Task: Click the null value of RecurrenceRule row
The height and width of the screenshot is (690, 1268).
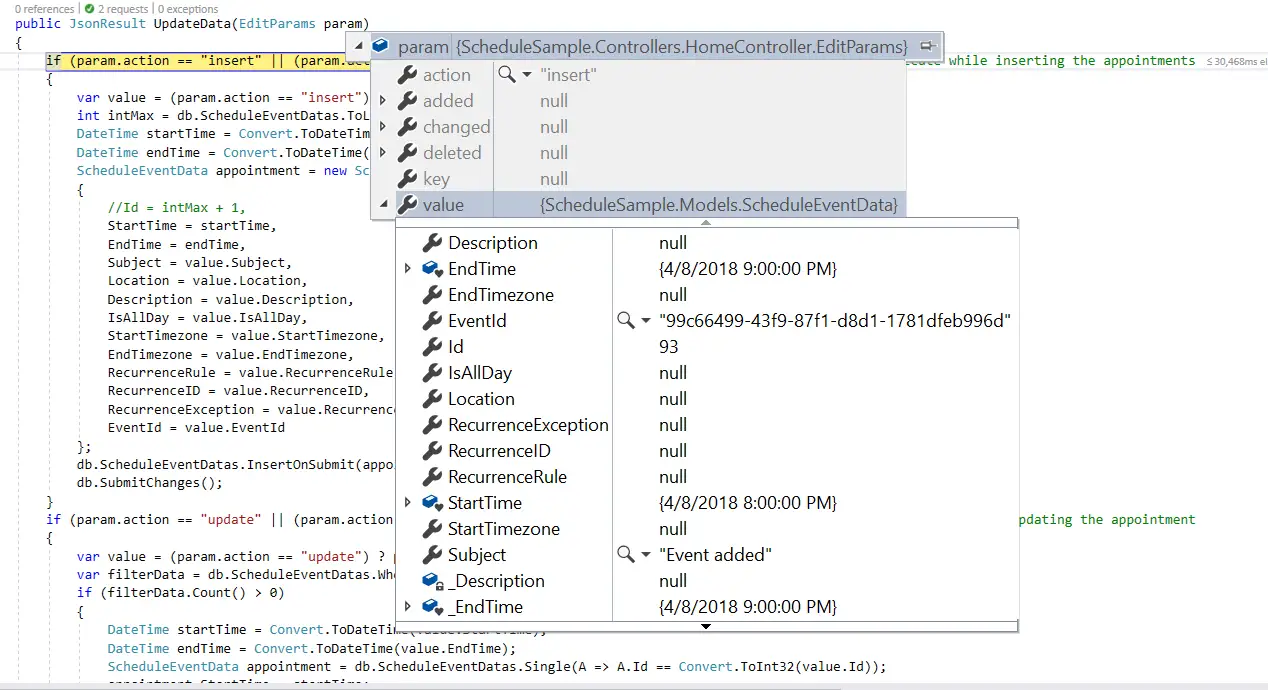Action: (673, 477)
